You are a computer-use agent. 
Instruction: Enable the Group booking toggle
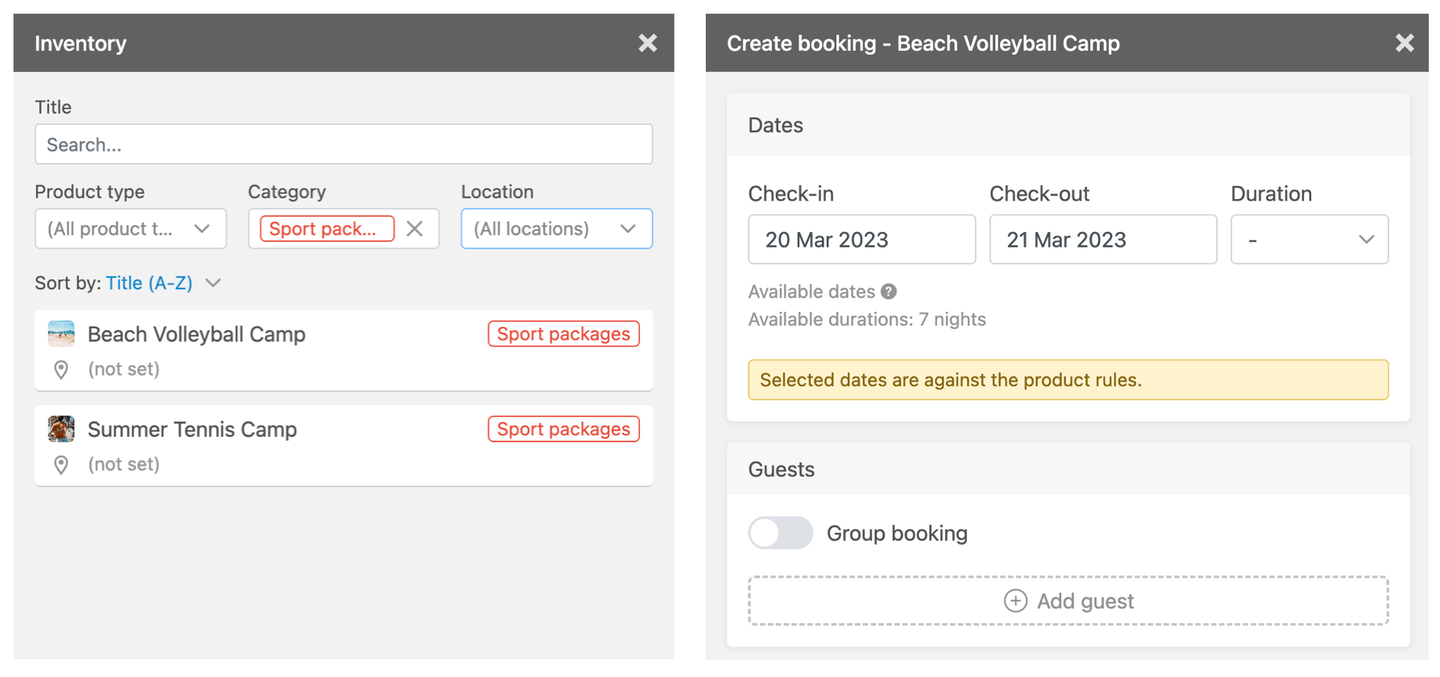pos(780,533)
